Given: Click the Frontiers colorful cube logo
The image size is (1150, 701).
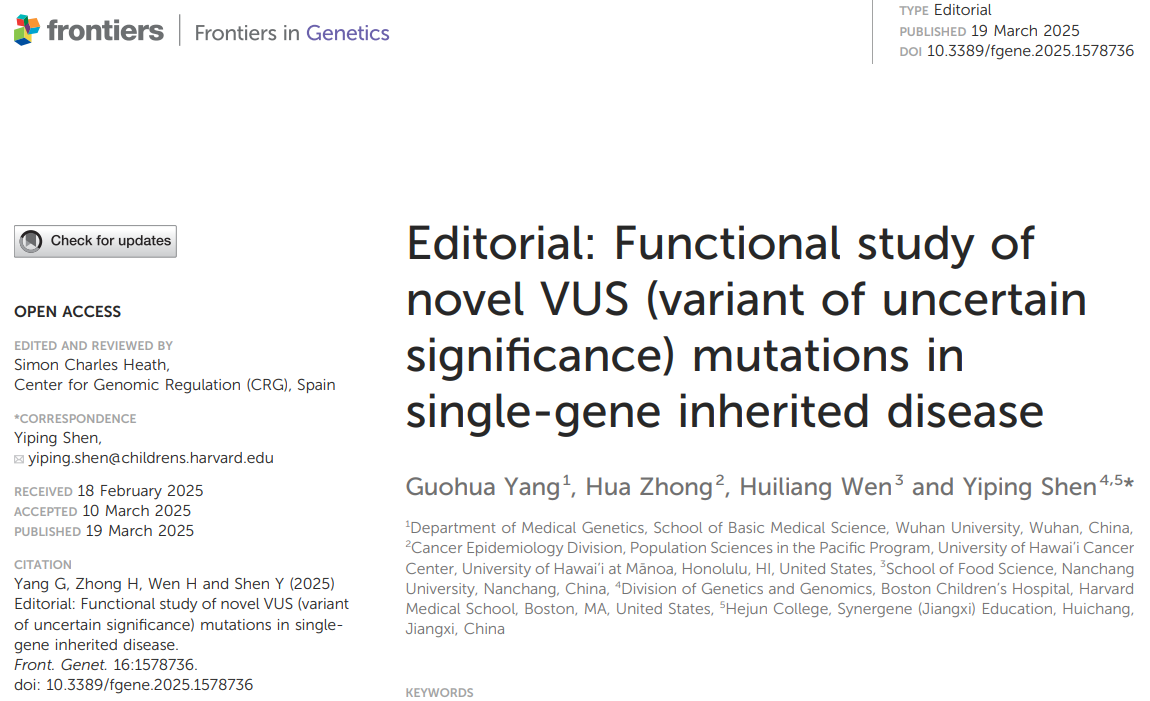Looking at the screenshot, I should (27, 31).
